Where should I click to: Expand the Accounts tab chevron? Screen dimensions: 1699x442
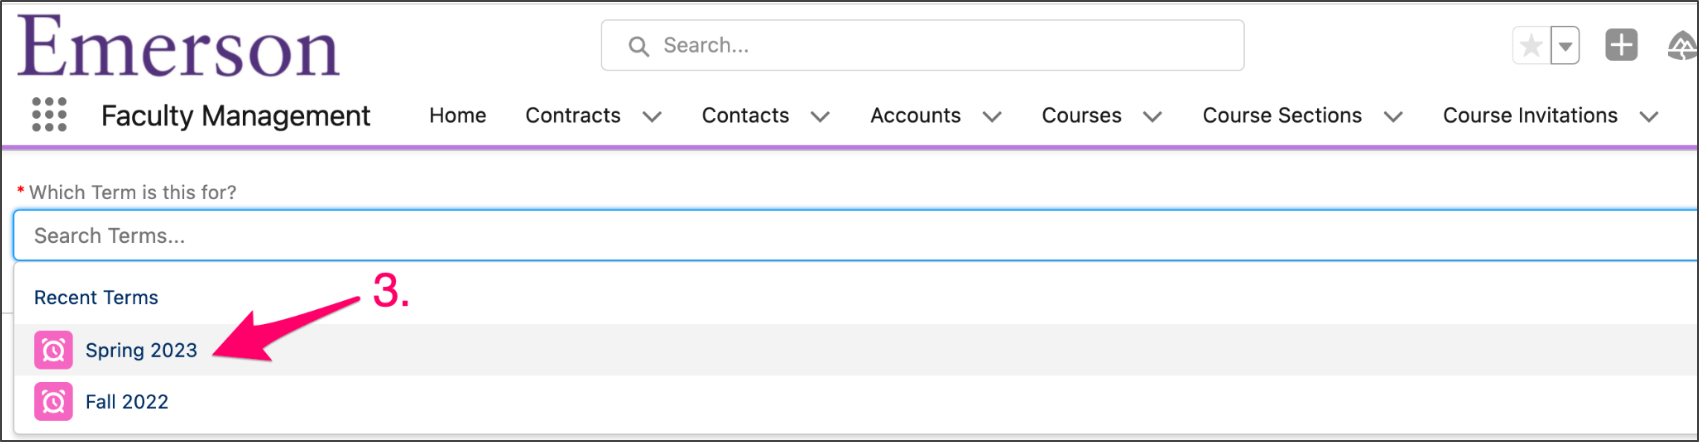[x=992, y=117]
